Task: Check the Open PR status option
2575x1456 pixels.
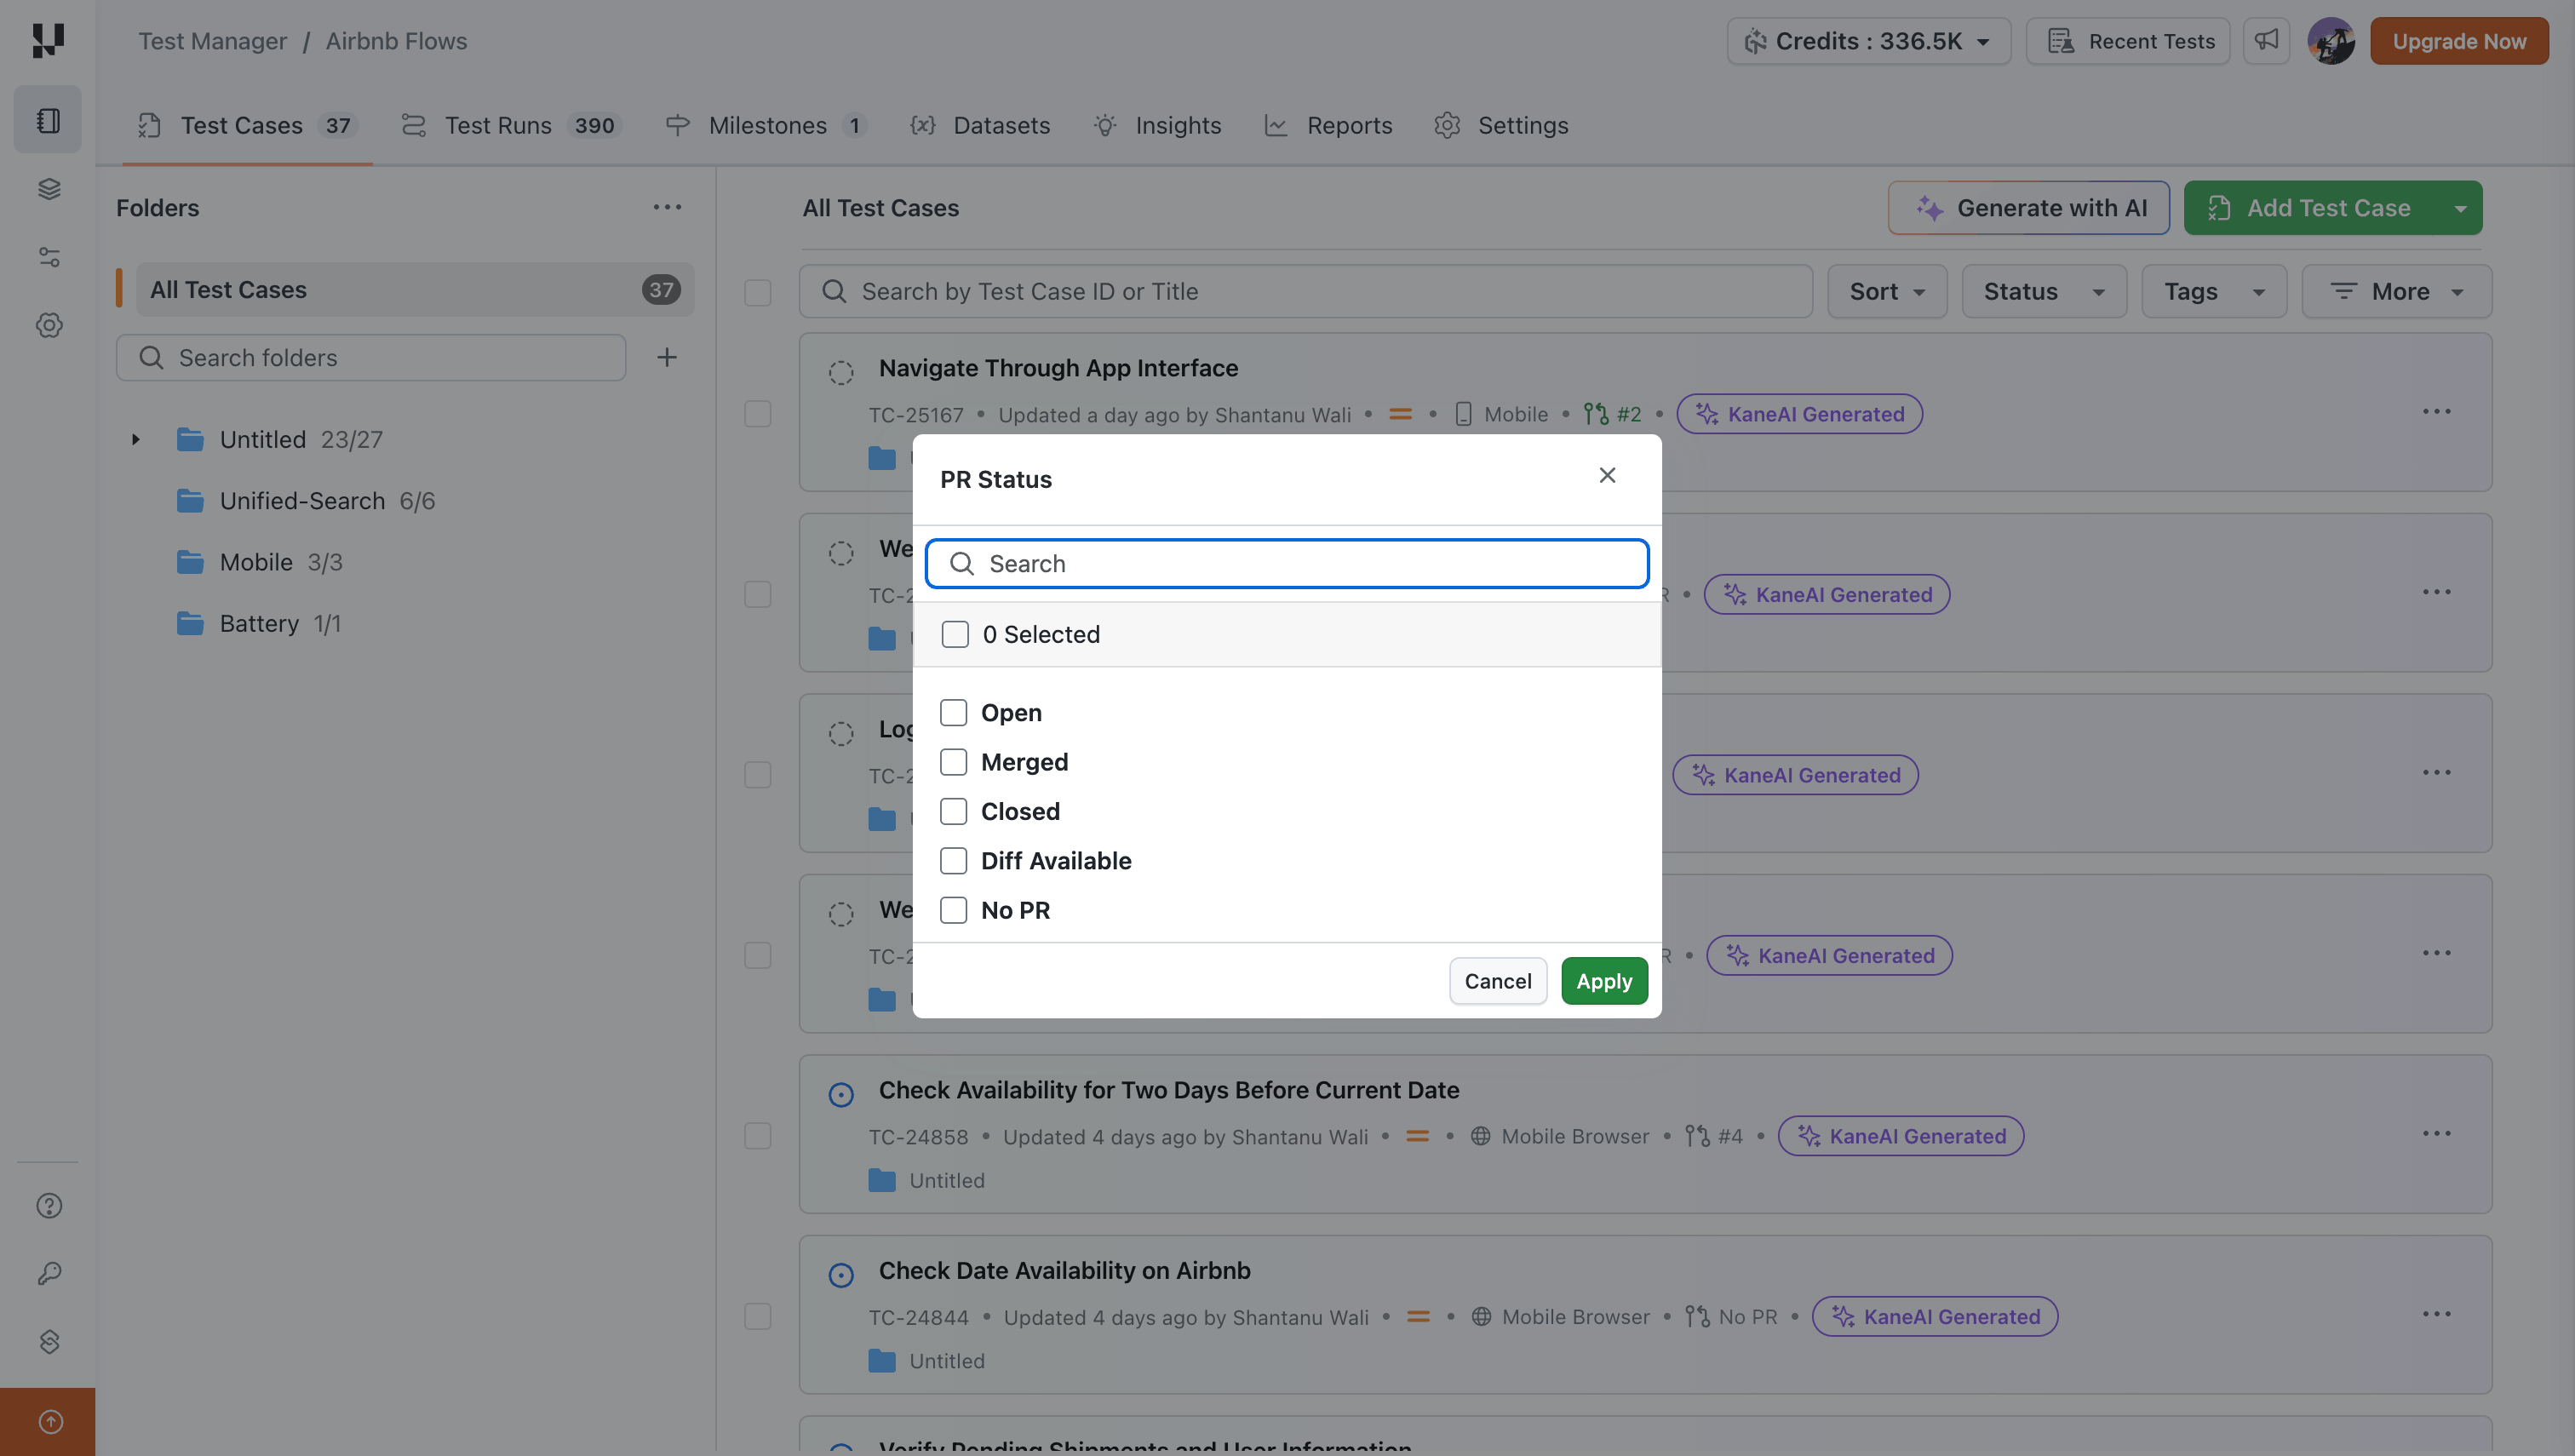Action: (x=954, y=713)
